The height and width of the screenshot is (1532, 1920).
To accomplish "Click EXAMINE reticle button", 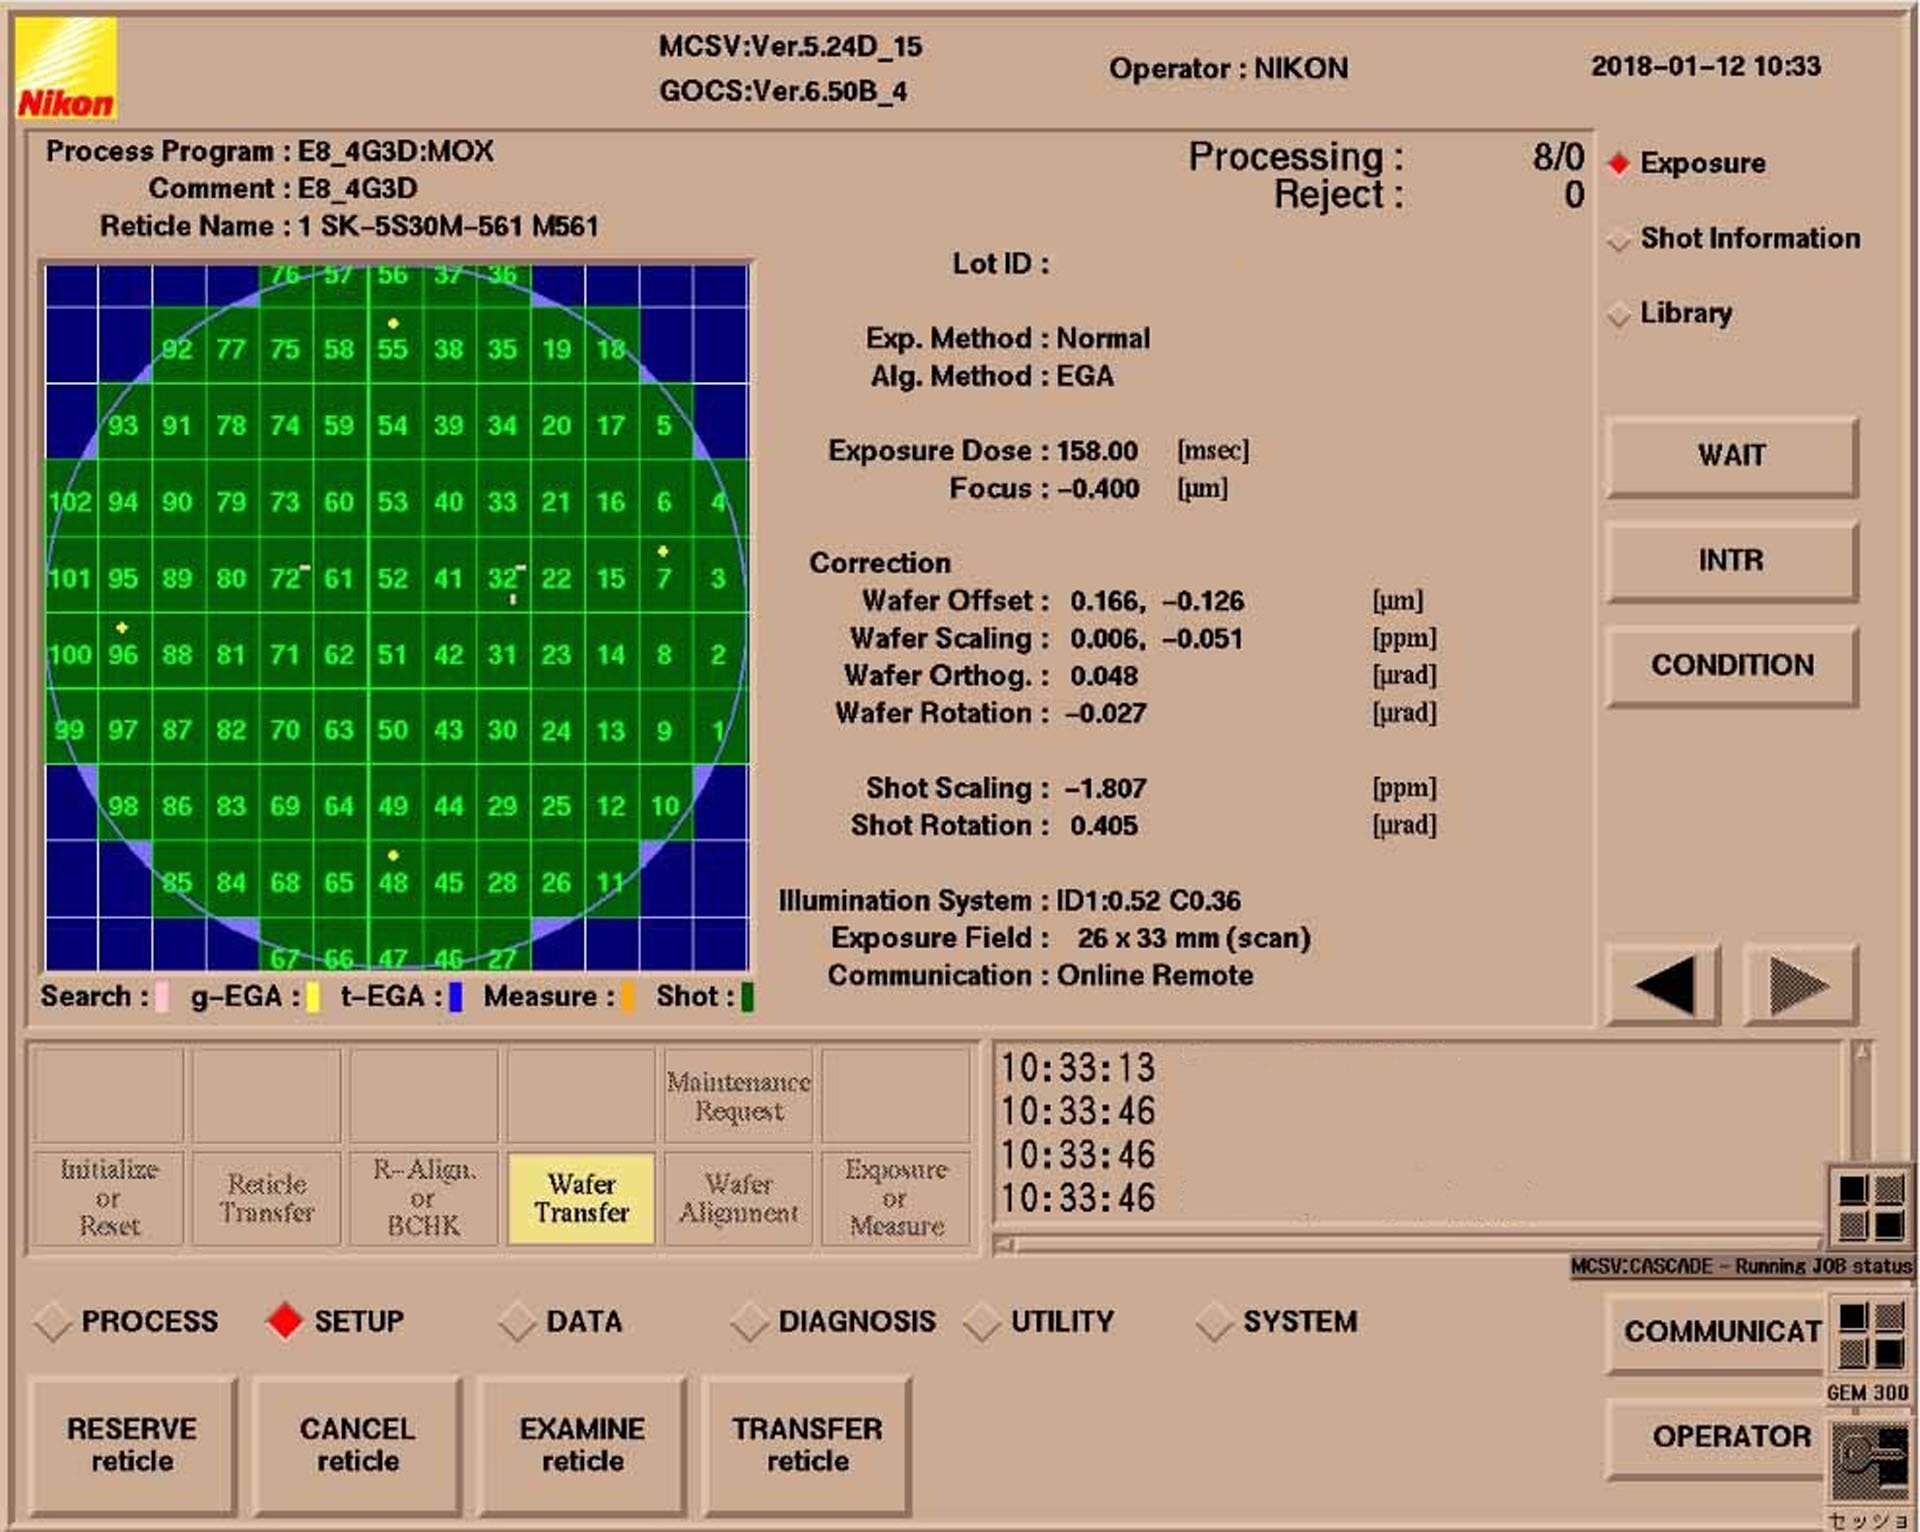I will (x=582, y=1445).
